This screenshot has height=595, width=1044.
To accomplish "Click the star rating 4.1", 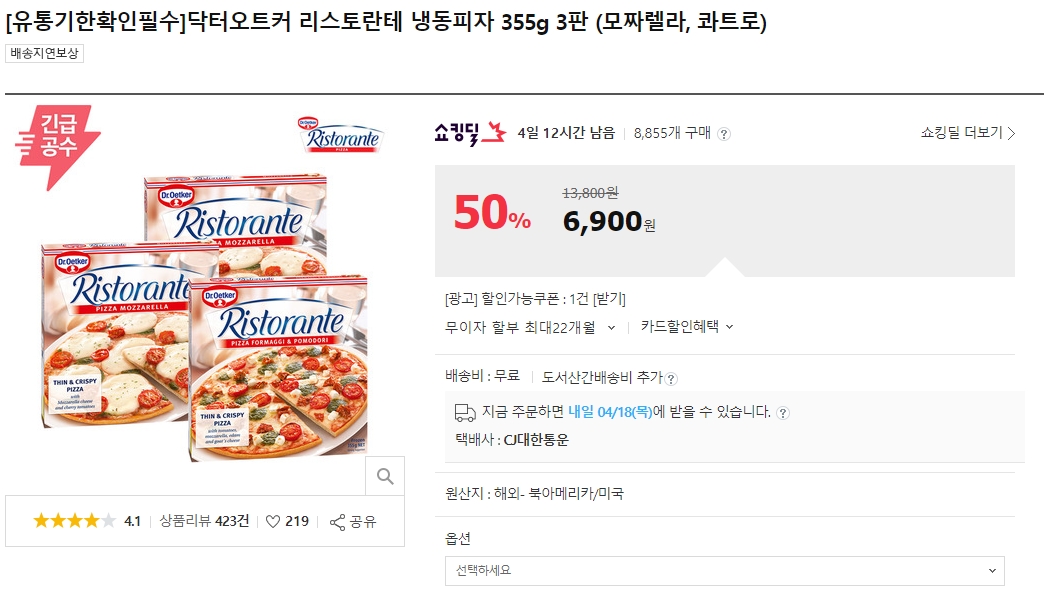I will click(86, 521).
